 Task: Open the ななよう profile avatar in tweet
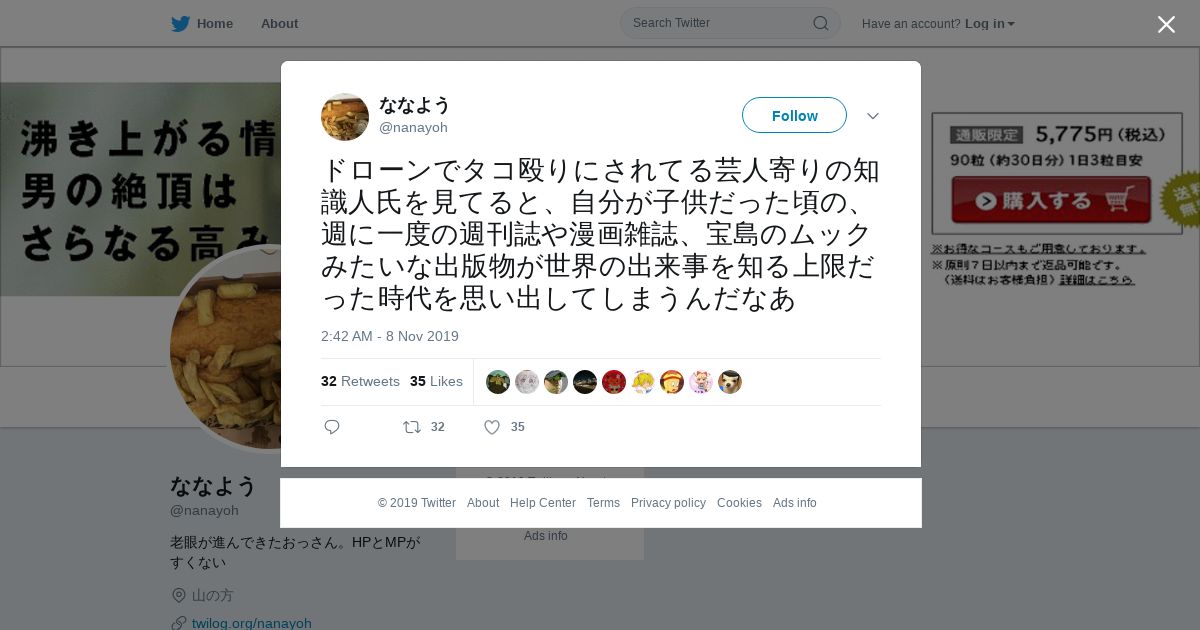click(x=345, y=117)
